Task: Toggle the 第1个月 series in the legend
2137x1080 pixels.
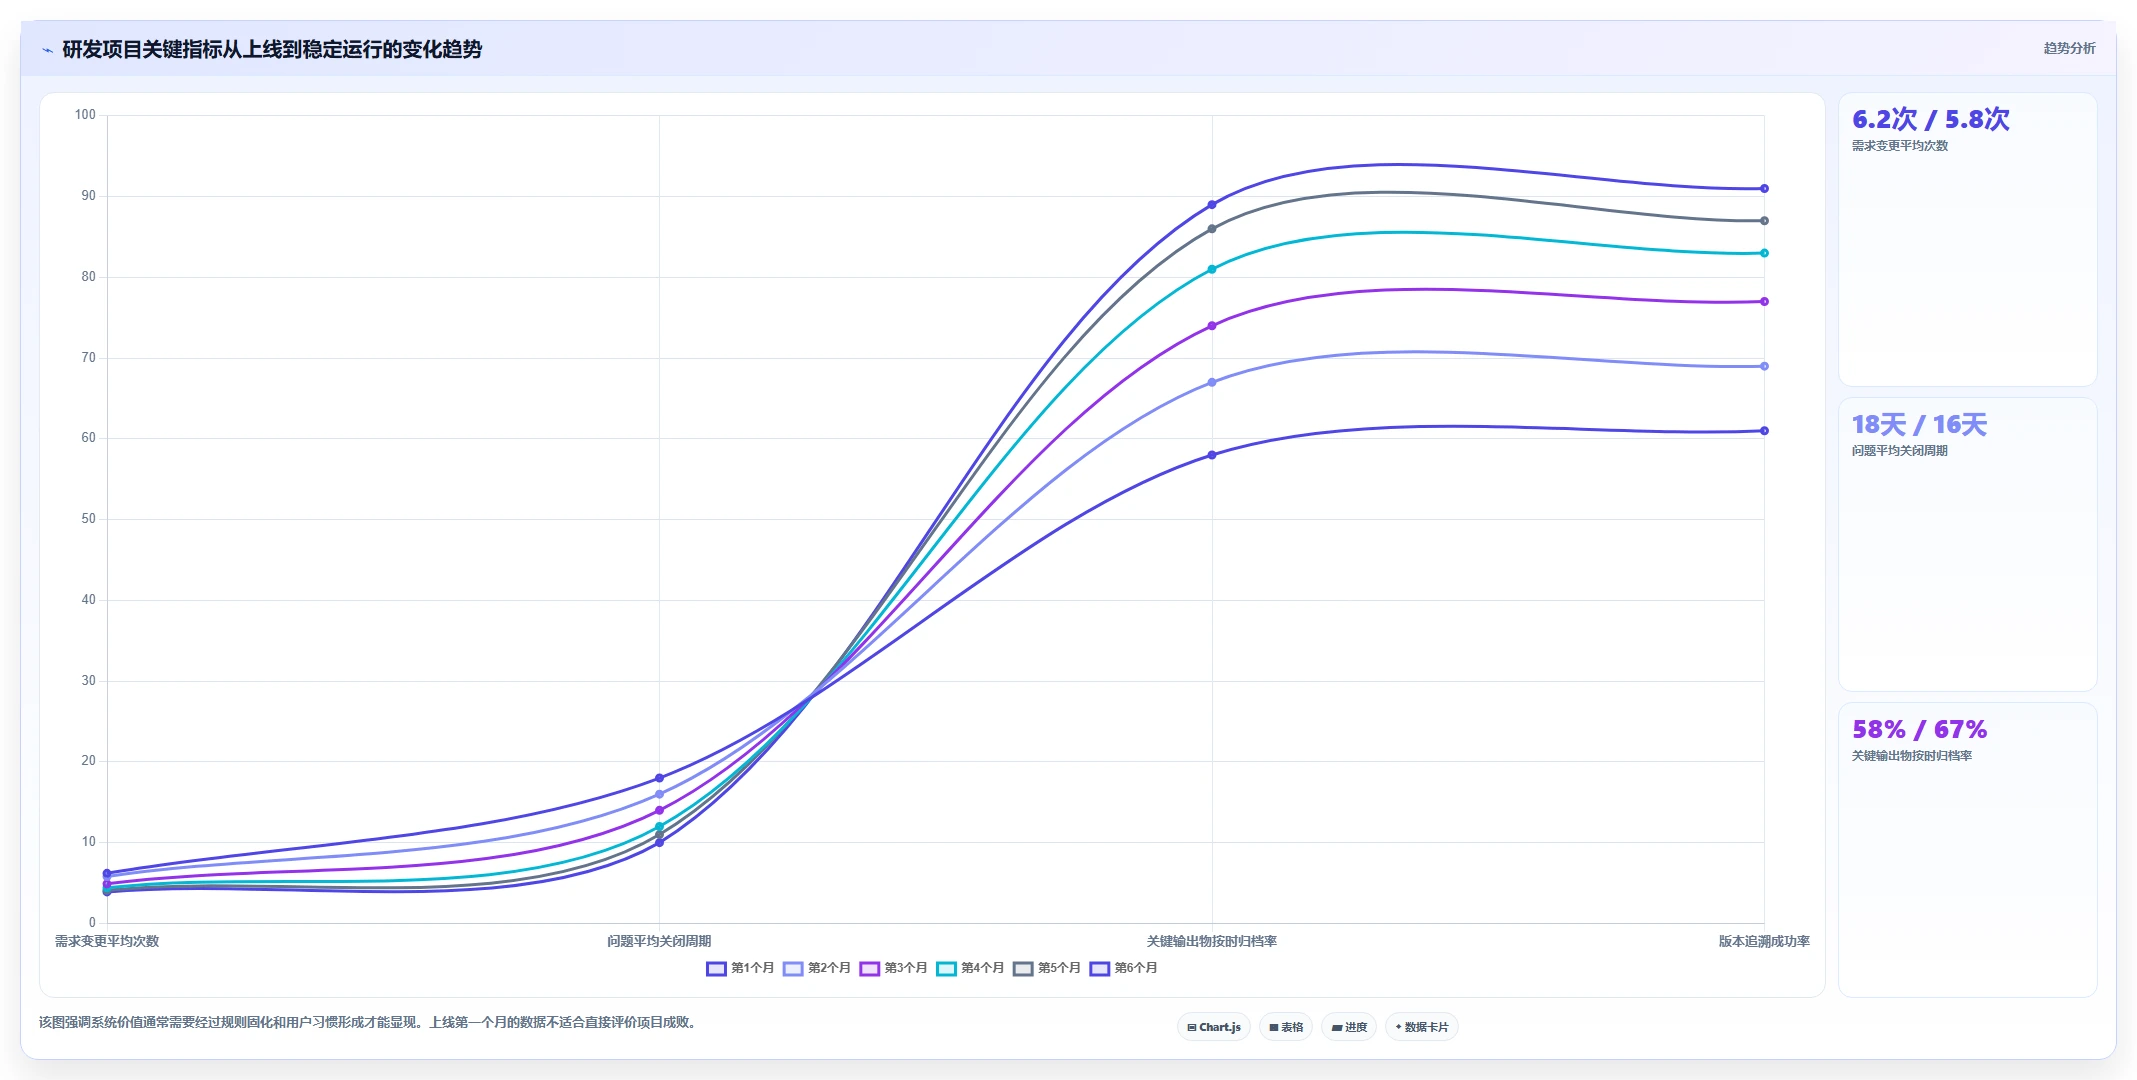Action: pyautogui.click(x=740, y=968)
